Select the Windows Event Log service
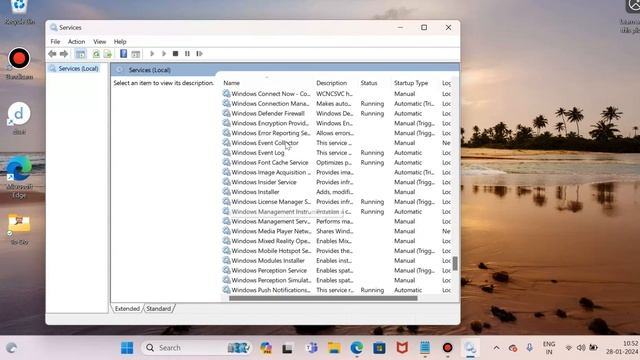Viewport: 640px width, 360px height. coord(337,153)
